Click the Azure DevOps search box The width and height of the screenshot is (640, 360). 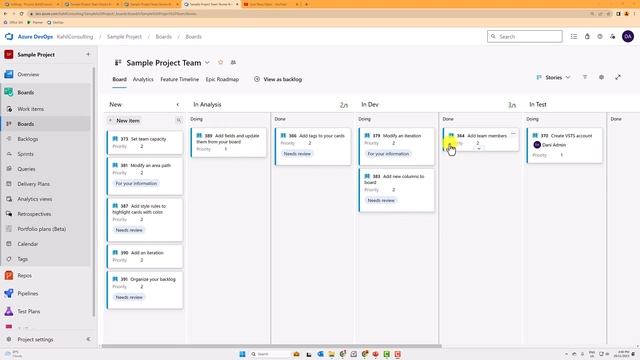(524, 37)
